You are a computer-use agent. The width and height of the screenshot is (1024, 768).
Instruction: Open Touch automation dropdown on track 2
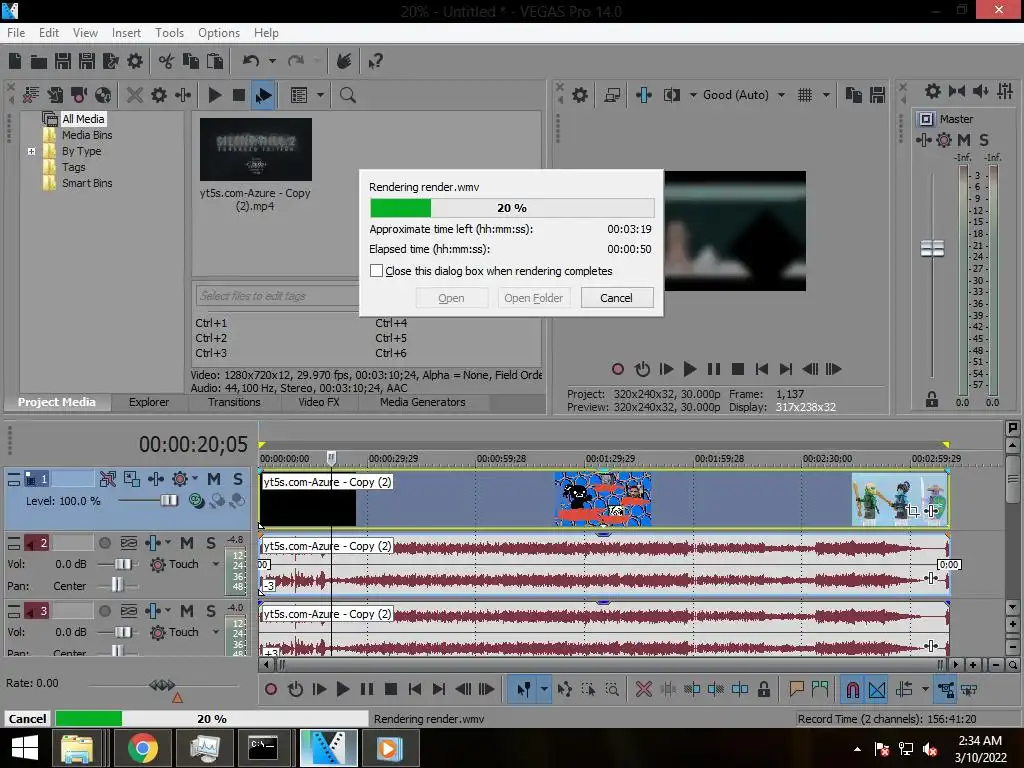(216, 564)
